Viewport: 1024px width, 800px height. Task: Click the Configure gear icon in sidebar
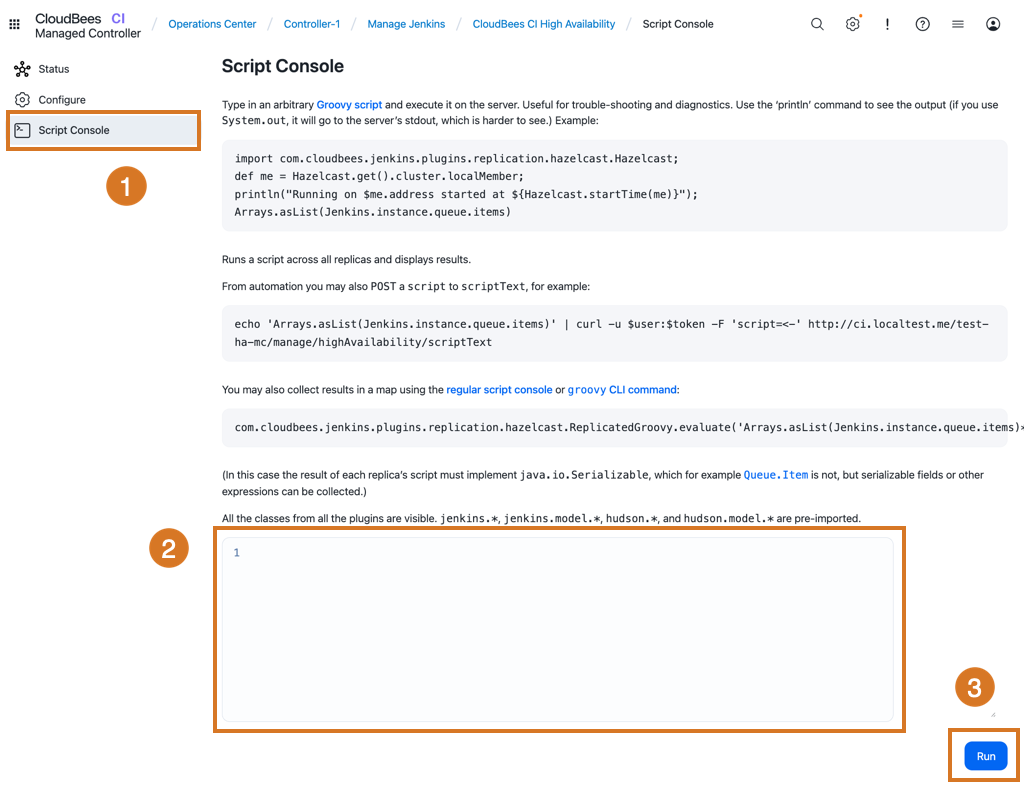pyautogui.click(x=22, y=100)
